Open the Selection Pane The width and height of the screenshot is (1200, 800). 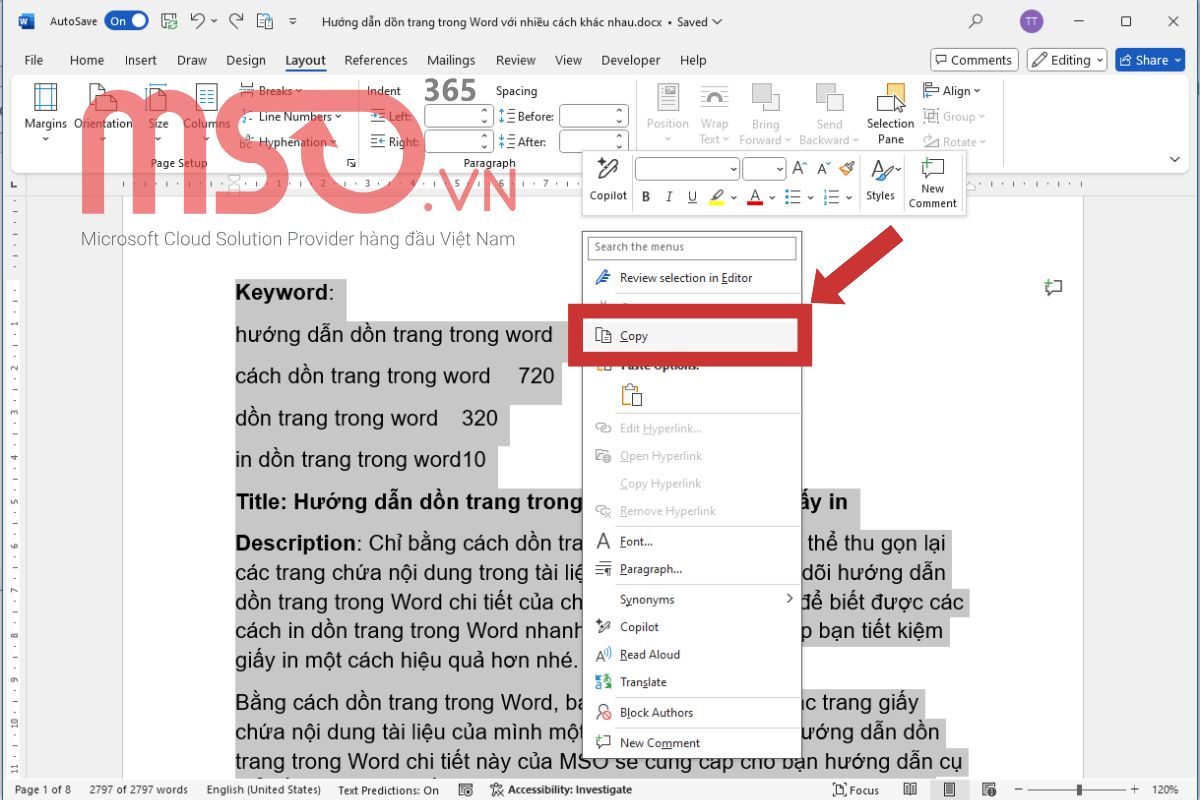click(890, 113)
